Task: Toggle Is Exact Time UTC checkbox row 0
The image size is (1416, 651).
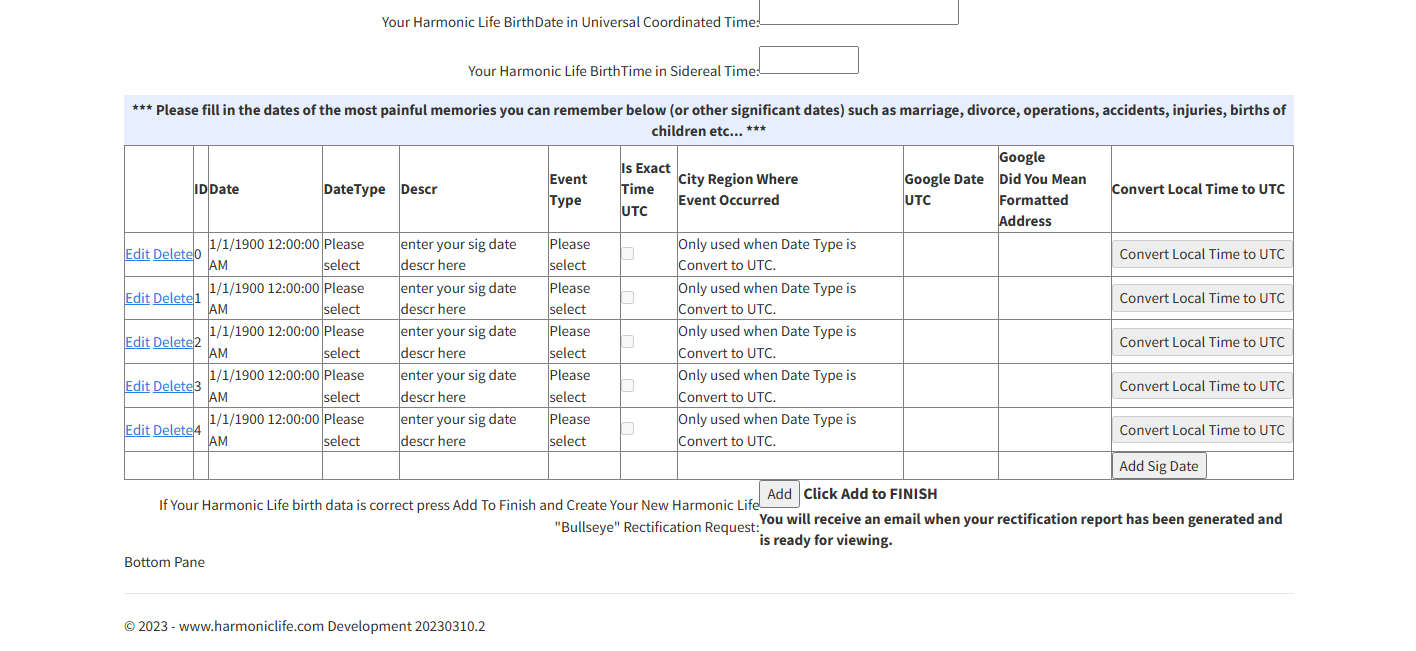Action: pos(627,254)
